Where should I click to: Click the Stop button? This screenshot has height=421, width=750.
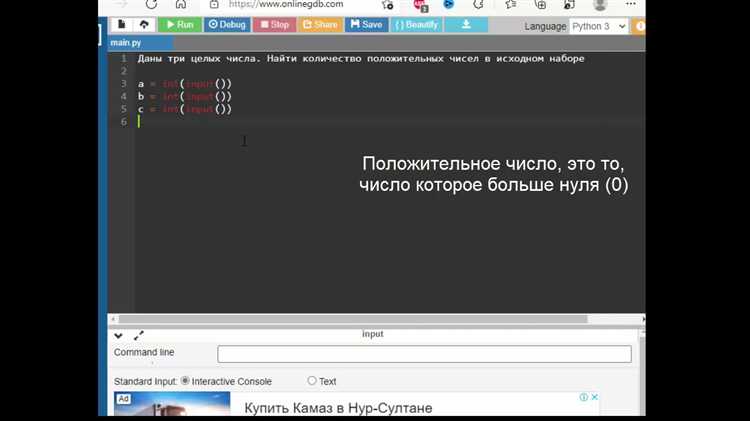[x=275, y=24]
